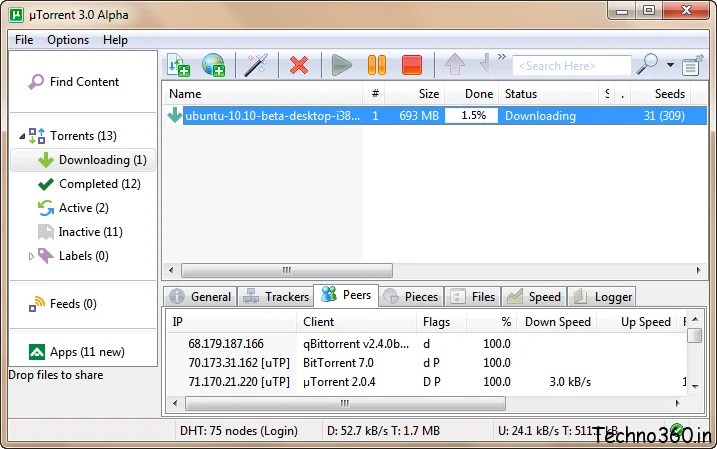Sort peers by Flags column header
The image size is (717, 449).
click(442, 322)
